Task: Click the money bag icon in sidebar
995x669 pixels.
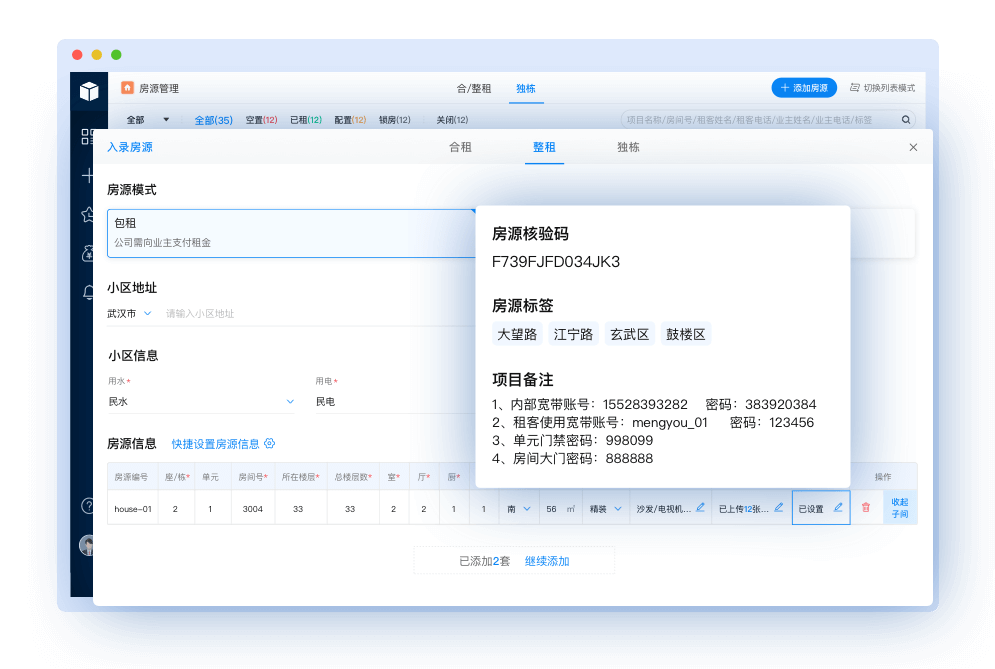Action: pos(88,253)
